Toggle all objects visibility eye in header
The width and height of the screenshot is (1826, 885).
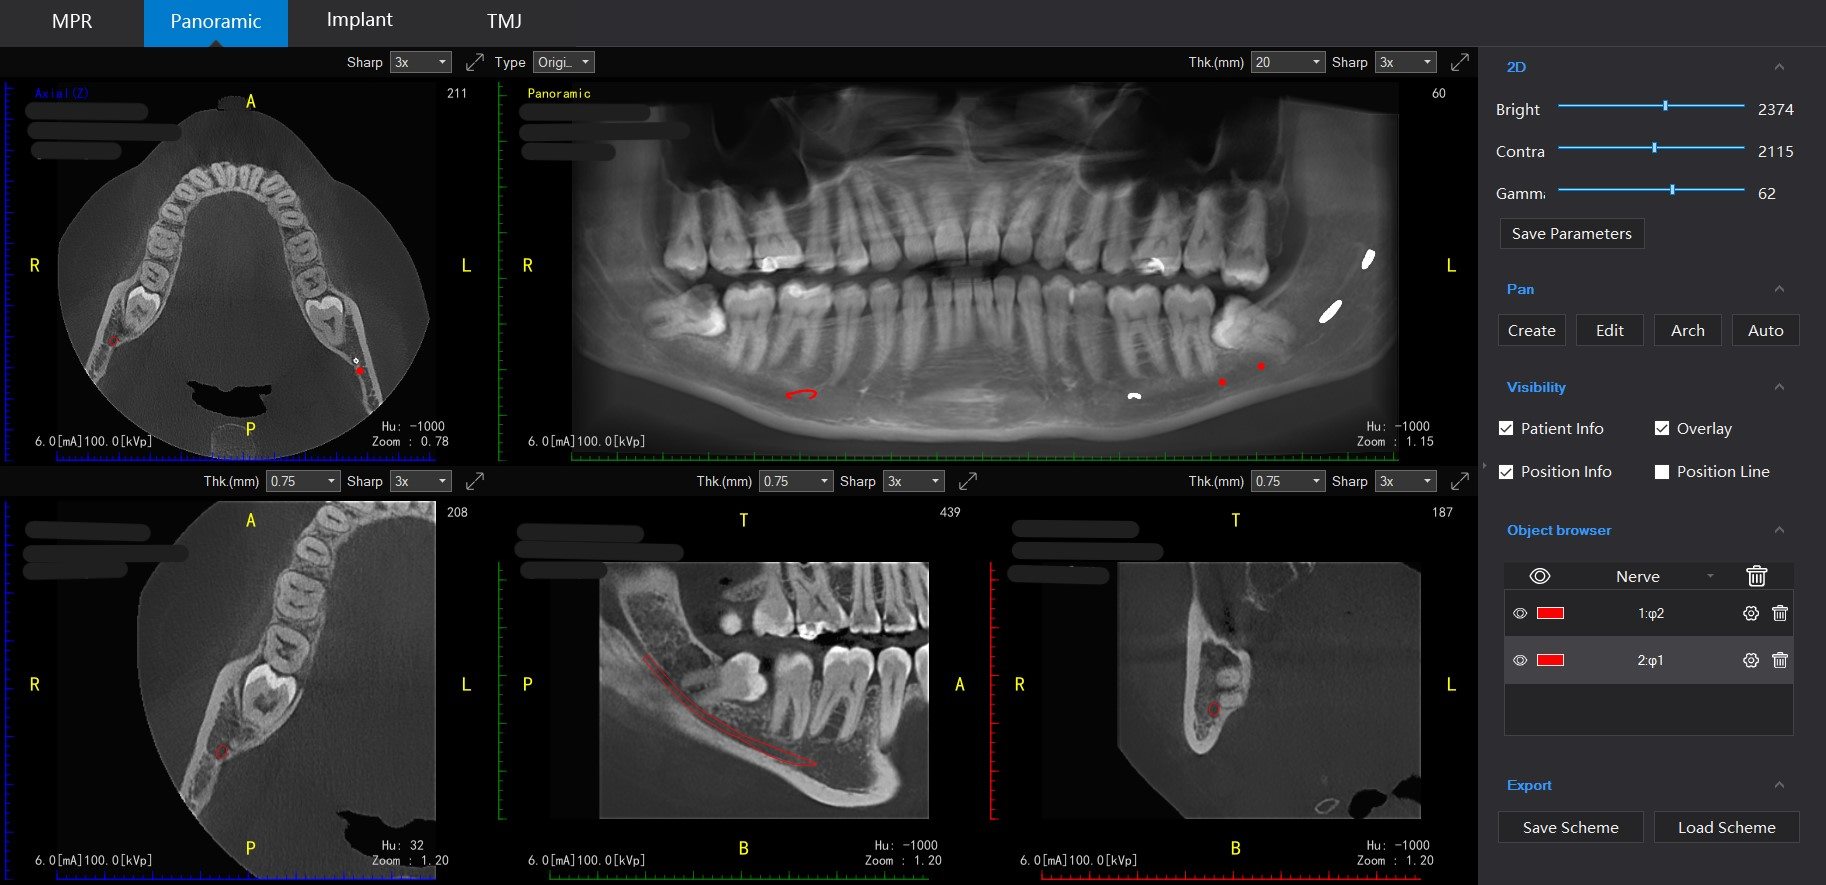tap(1540, 576)
